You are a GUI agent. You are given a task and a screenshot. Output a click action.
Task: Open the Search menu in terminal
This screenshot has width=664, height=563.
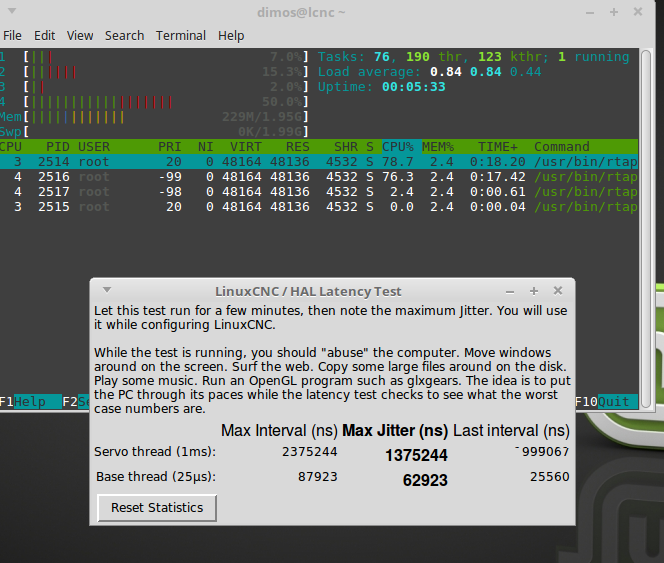click(x=124, y=36)
